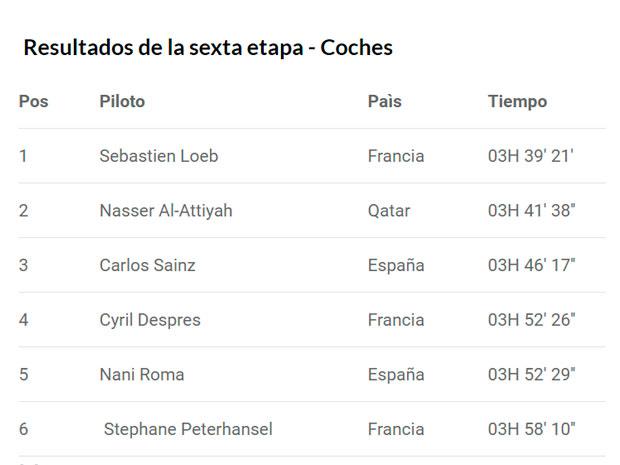Click driver name Nasser Al-Attiyah
Viewport: 620px width, 465px height.
click(166, 211)
